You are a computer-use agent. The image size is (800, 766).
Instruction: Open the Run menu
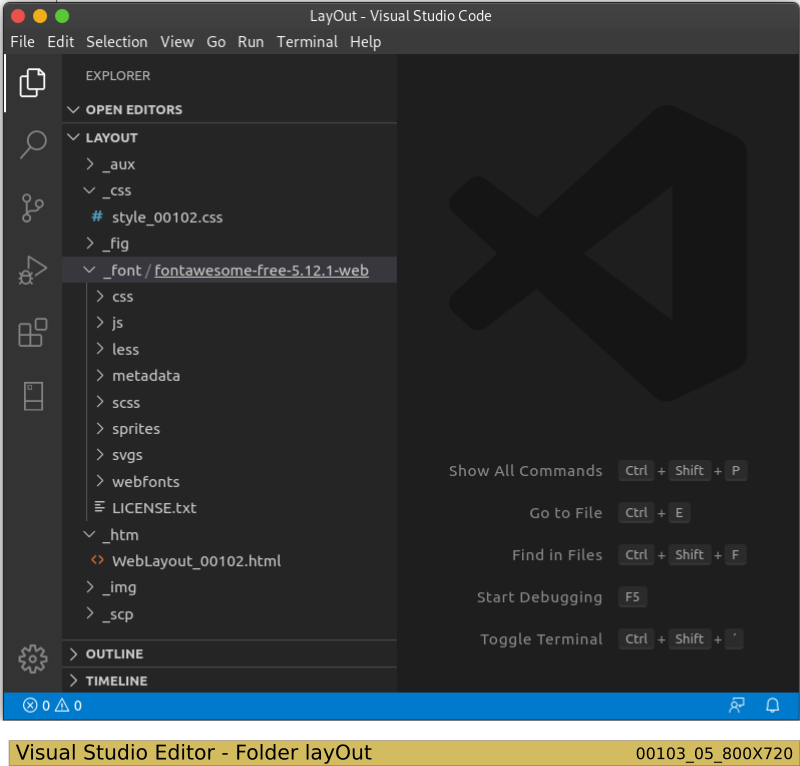pyautogui.click(x=251, y=42)
